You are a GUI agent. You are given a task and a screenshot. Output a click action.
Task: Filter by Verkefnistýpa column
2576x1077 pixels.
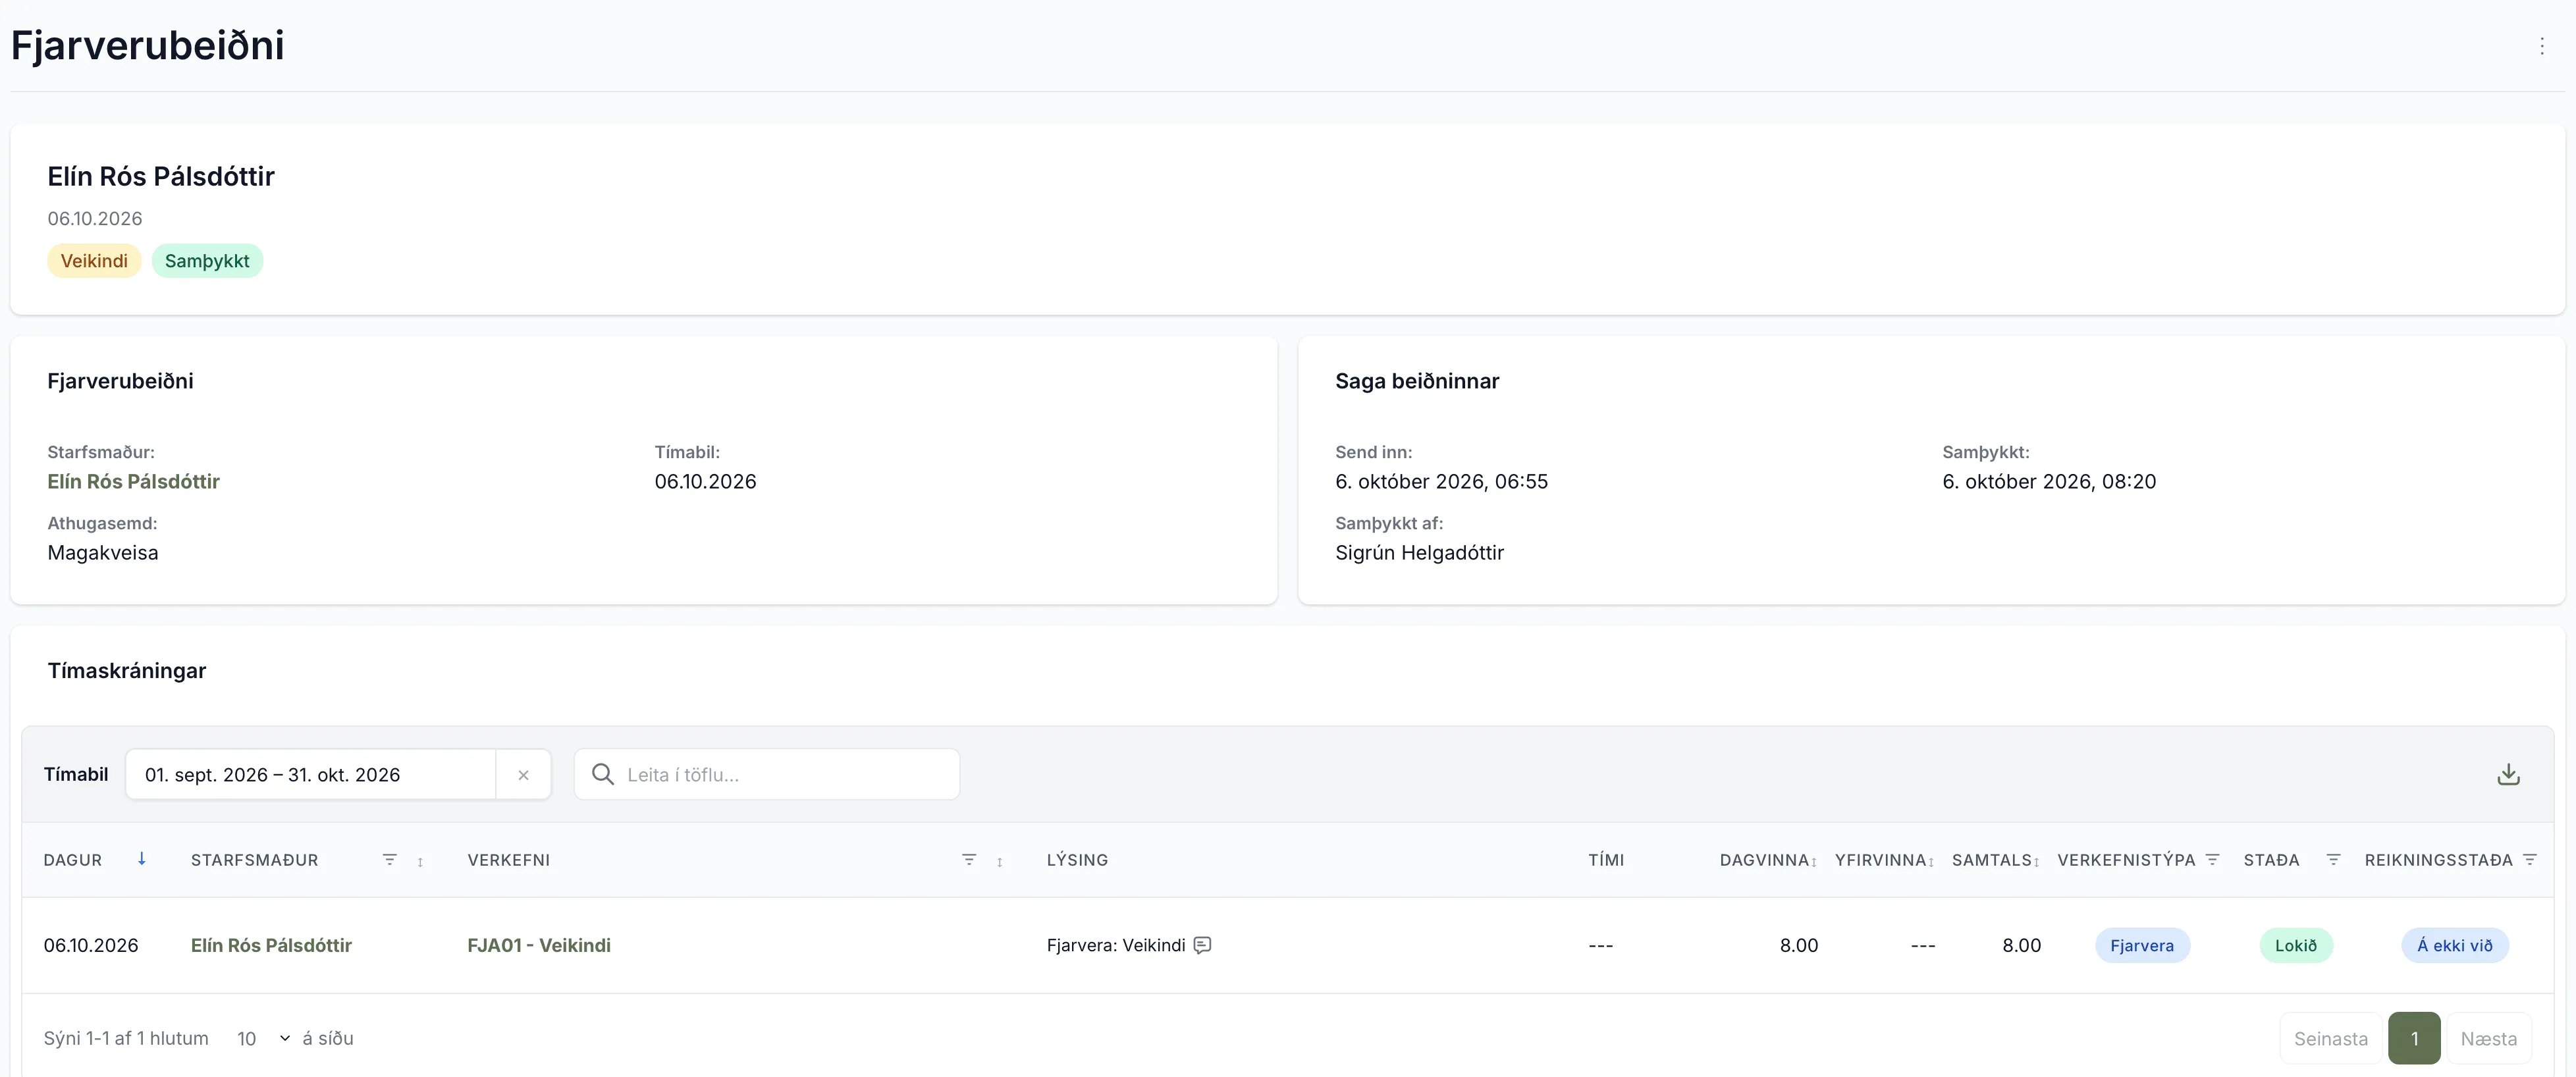pos(2213,859)
